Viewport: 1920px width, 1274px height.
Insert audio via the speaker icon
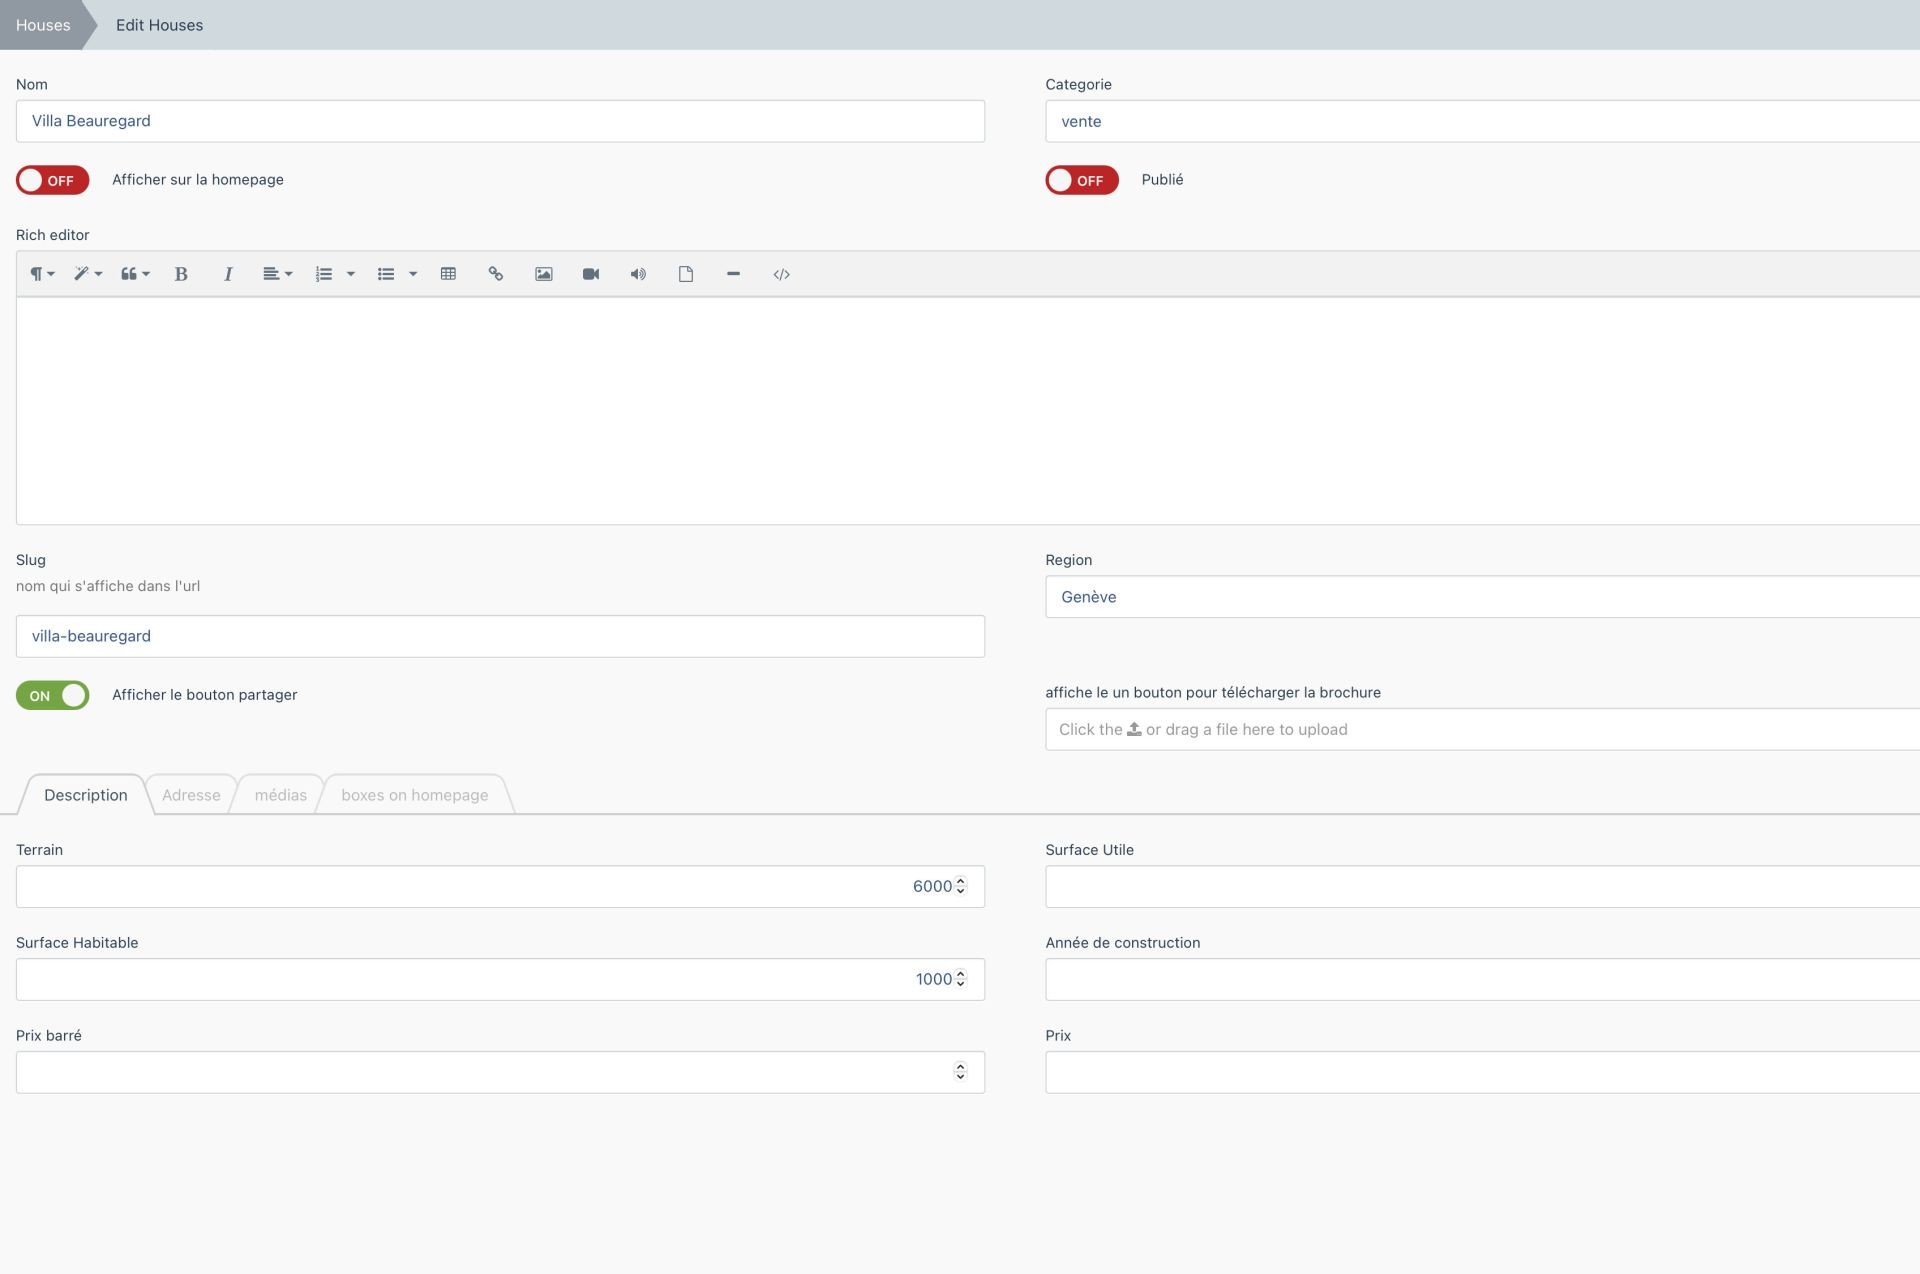pos(638,274)
